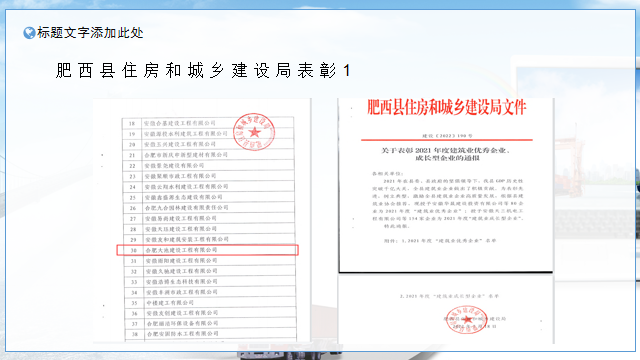This screenshot has height=360, width=640.
Task: Select the red round stamp on the table document
Action: [254, 131]
